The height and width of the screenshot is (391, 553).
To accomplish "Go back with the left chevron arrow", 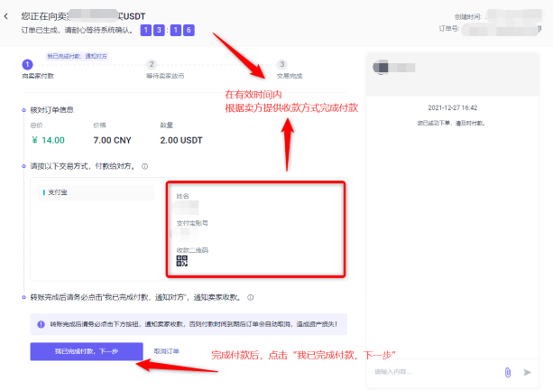I will click(6, 16).
